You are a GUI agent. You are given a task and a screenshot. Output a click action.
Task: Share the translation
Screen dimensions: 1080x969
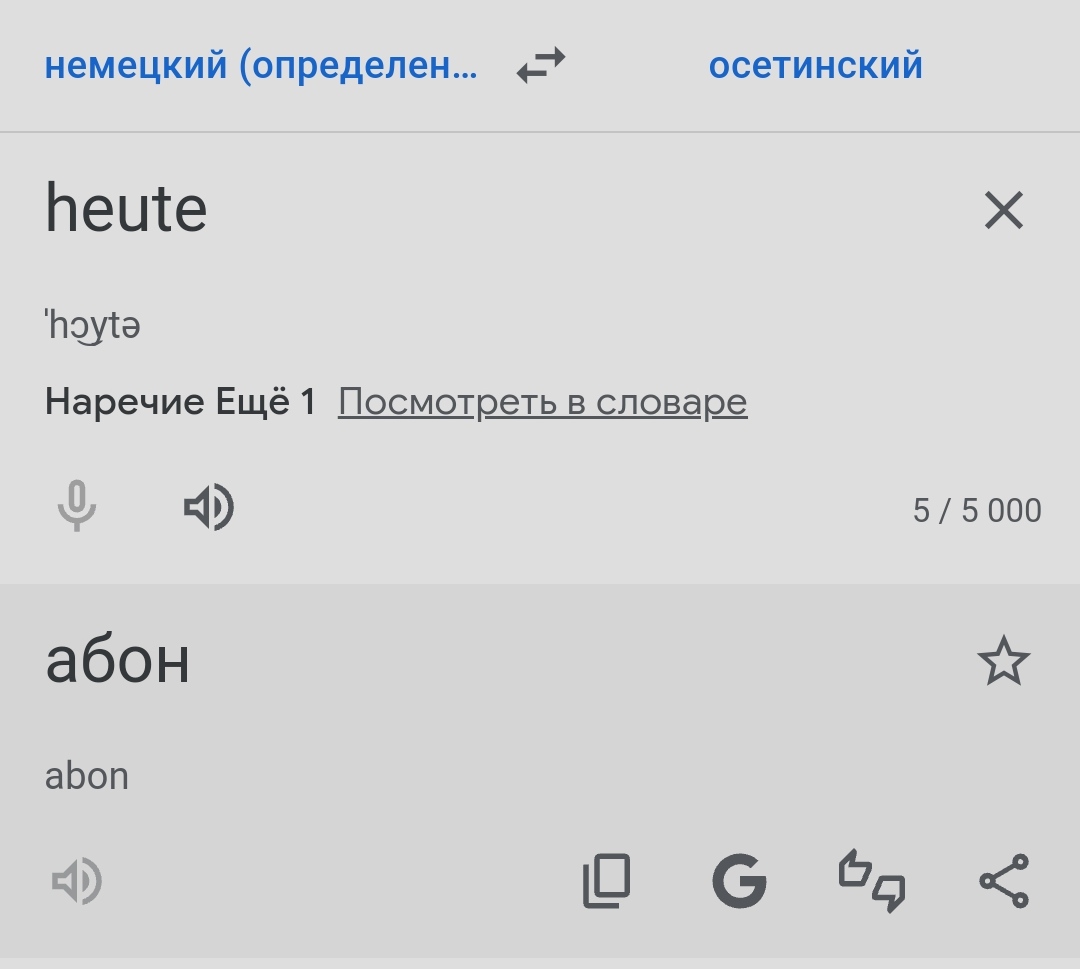pos(1004,881)
